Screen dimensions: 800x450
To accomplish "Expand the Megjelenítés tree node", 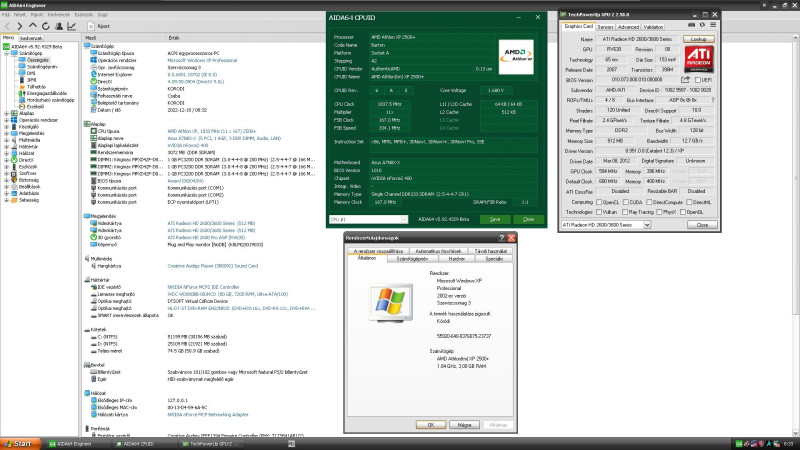I will tap(6, 133).
